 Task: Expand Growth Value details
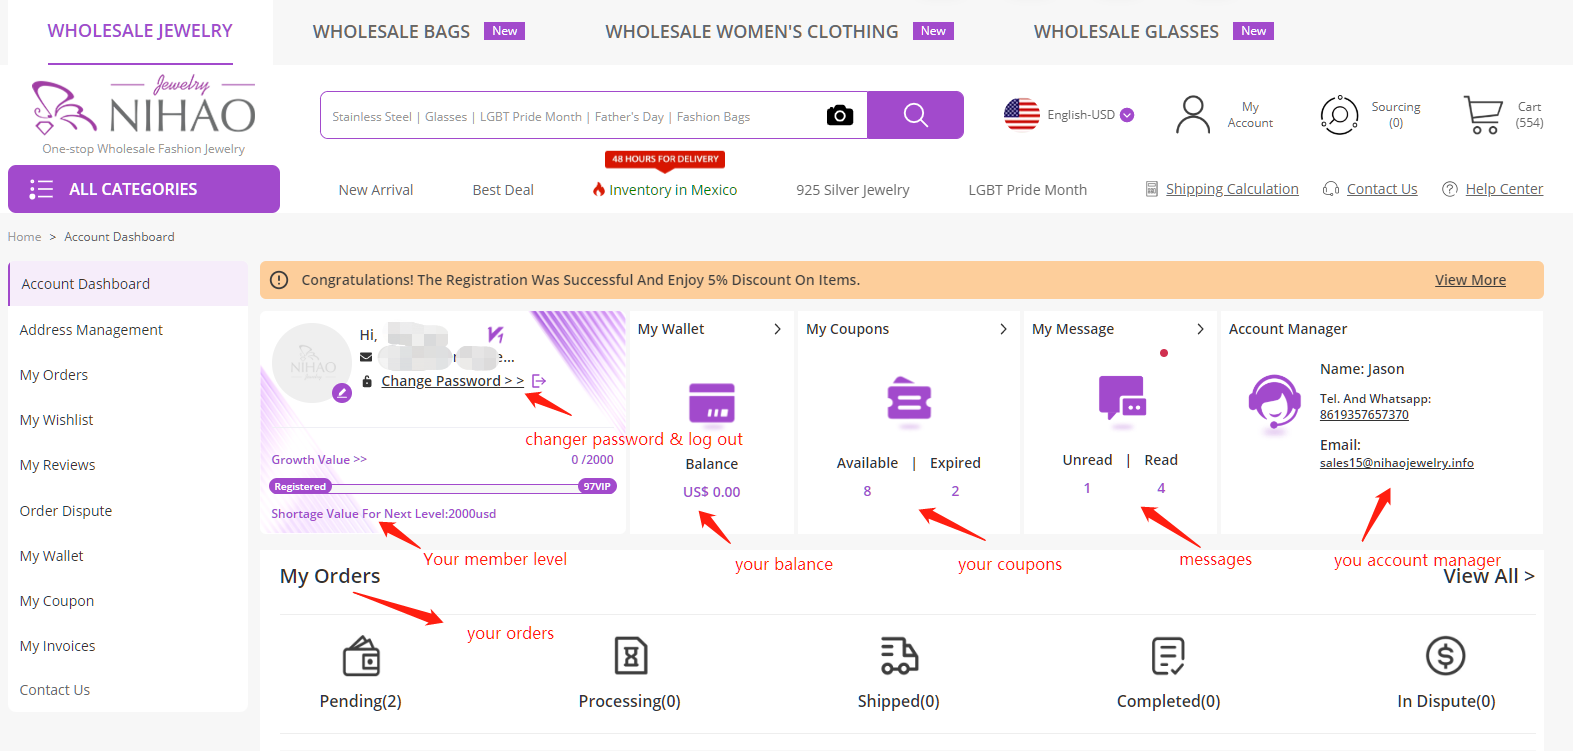tap(319, 460)
